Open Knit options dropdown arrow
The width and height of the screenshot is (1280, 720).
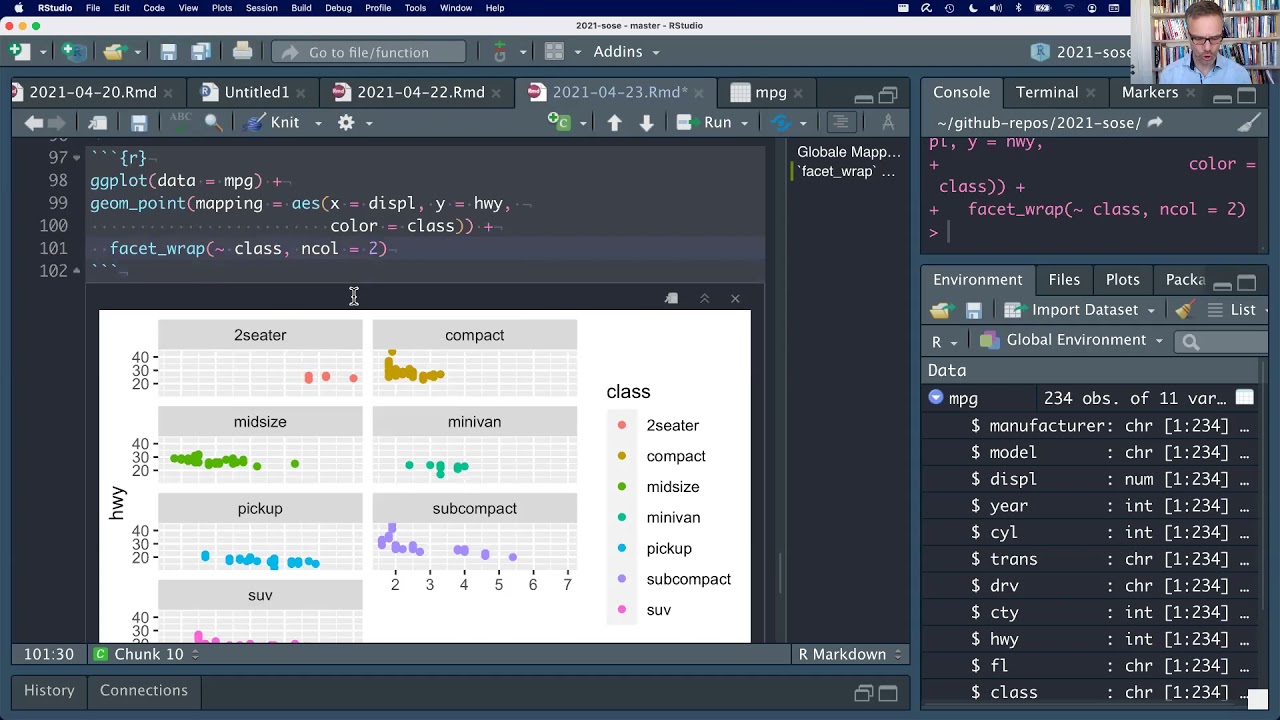pos(318,123)
